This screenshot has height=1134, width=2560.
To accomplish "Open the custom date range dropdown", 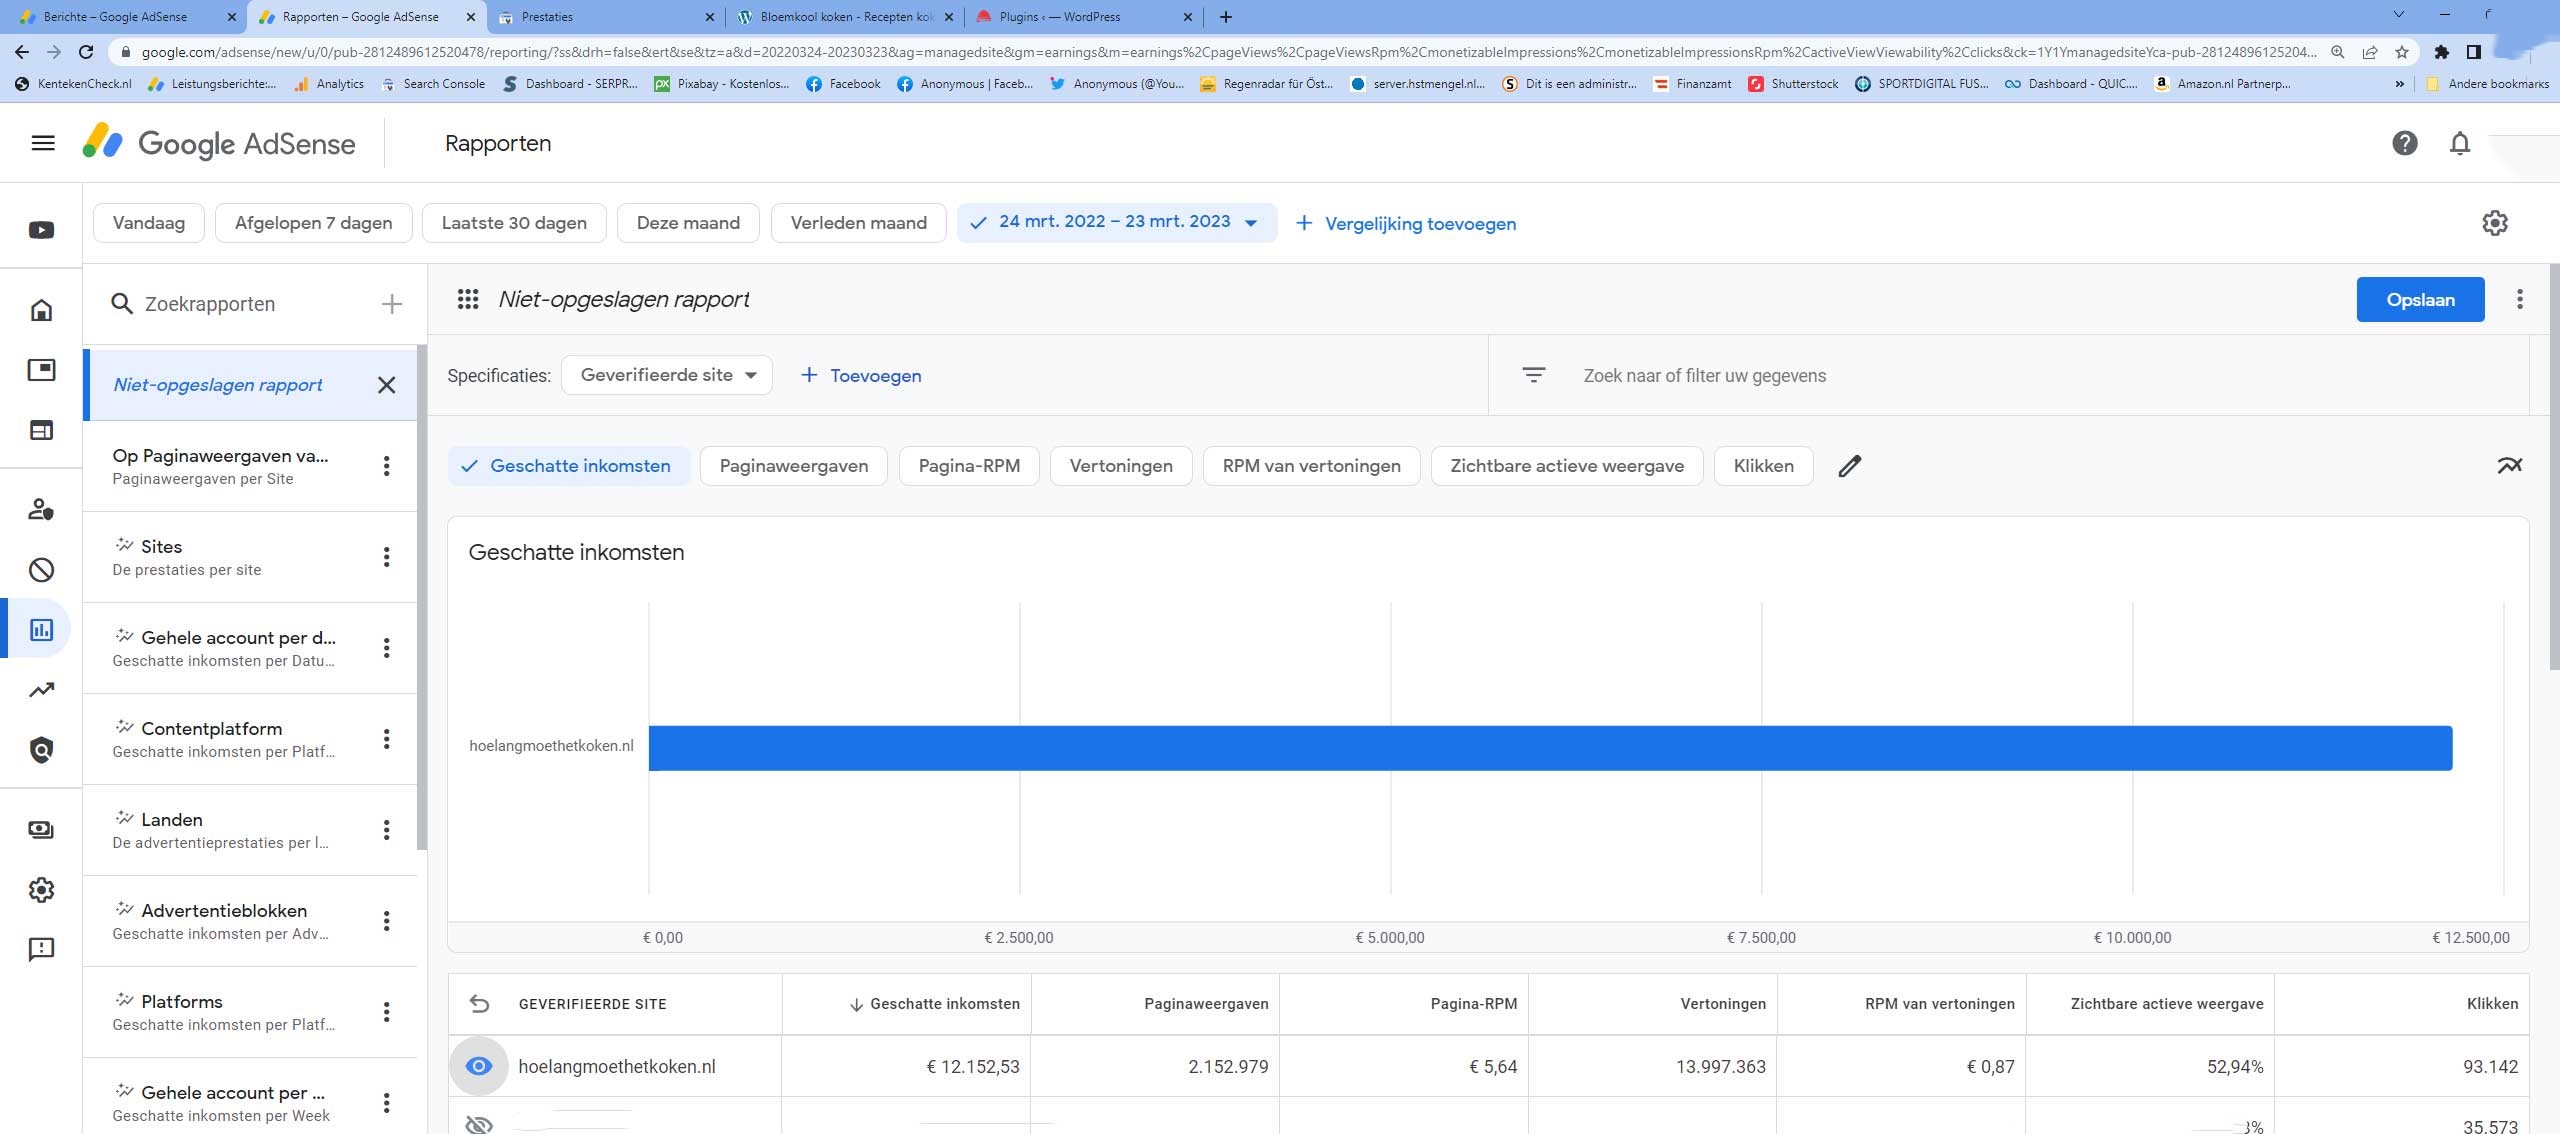I will pos(1116,222).
